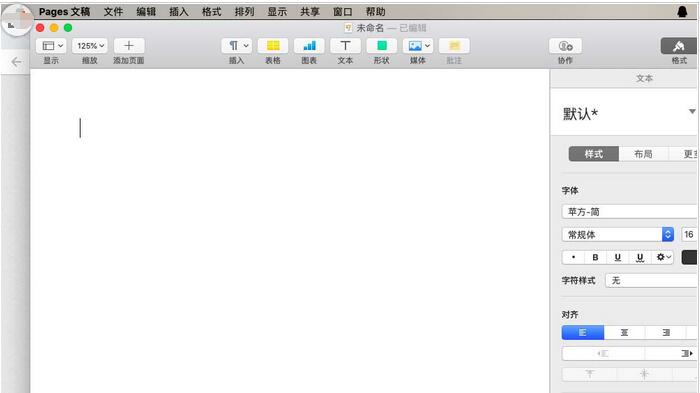Open the 插入 paragraph-mark insert menu
700x393 pixels.
point(237,46)
